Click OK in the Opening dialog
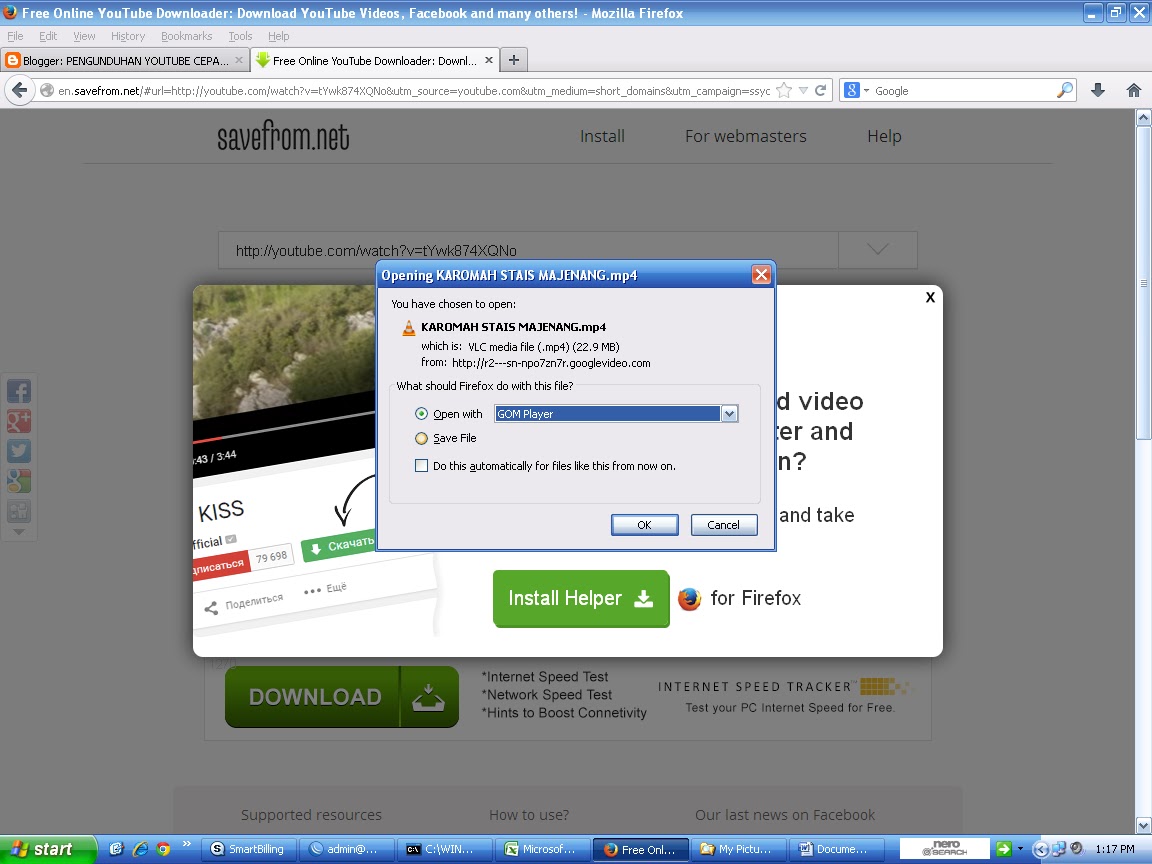1152x864 pixels. coord(644,525)
